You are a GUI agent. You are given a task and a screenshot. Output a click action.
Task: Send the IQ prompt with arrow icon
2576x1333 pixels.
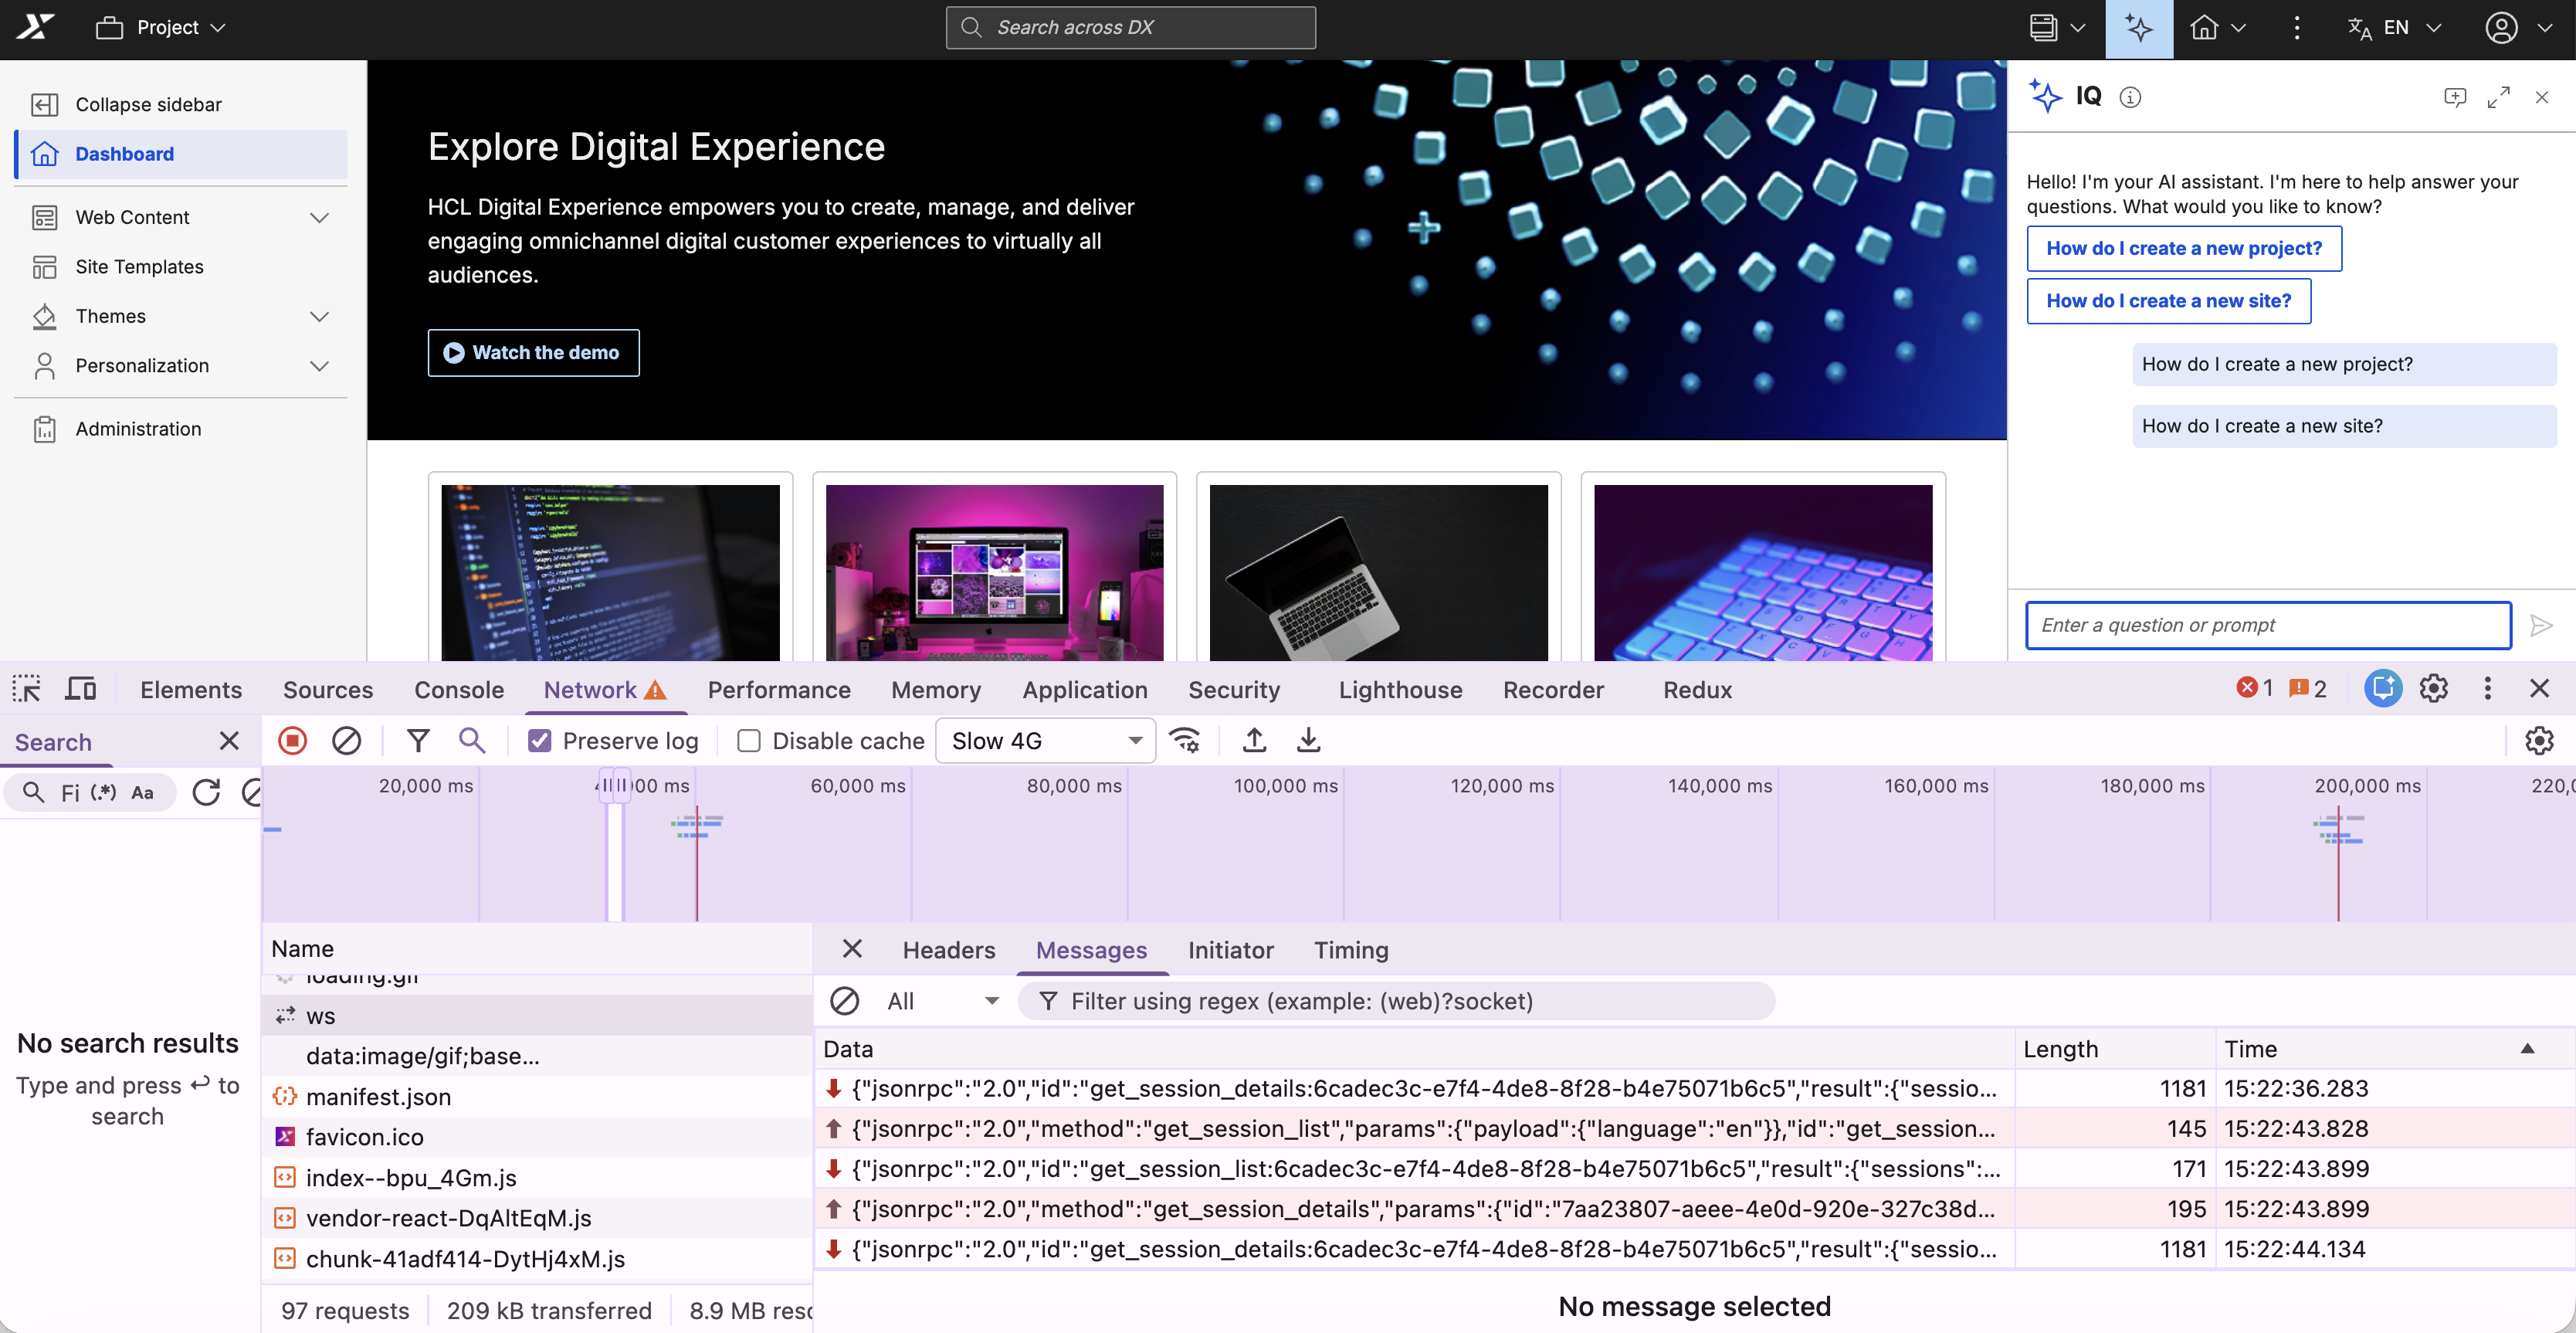[x=2541, y=626]
